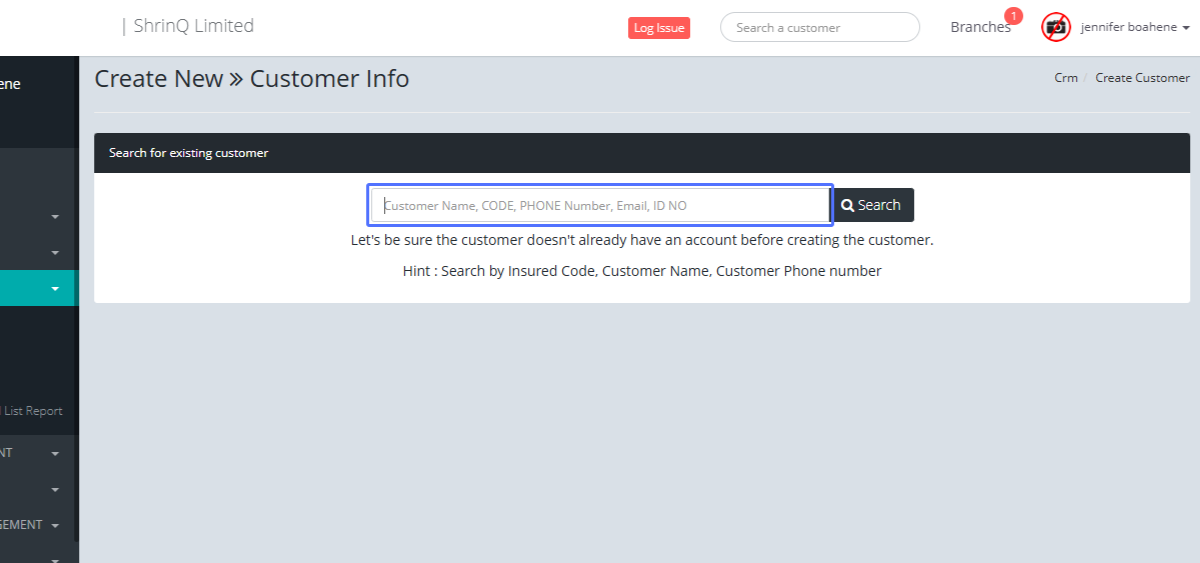Click the Create Customer breadcrumb
1200x563 pixels.
[1142, 78]
